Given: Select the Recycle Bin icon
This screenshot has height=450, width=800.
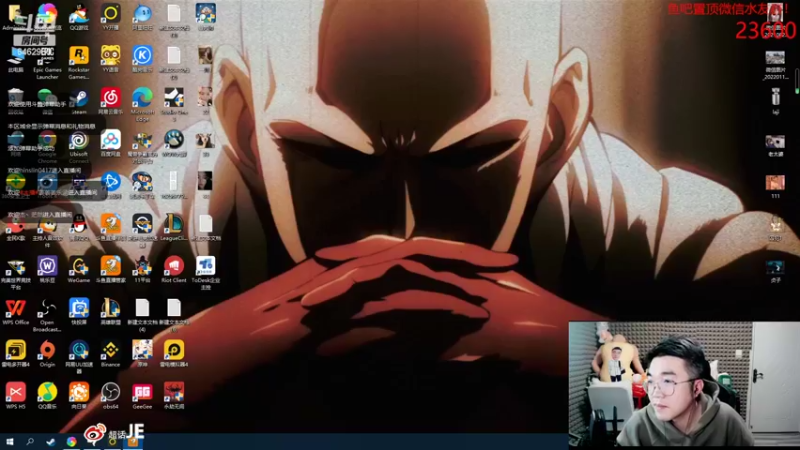Looking at the screenshot, I should pyautogui.click(x=15, y=101).
